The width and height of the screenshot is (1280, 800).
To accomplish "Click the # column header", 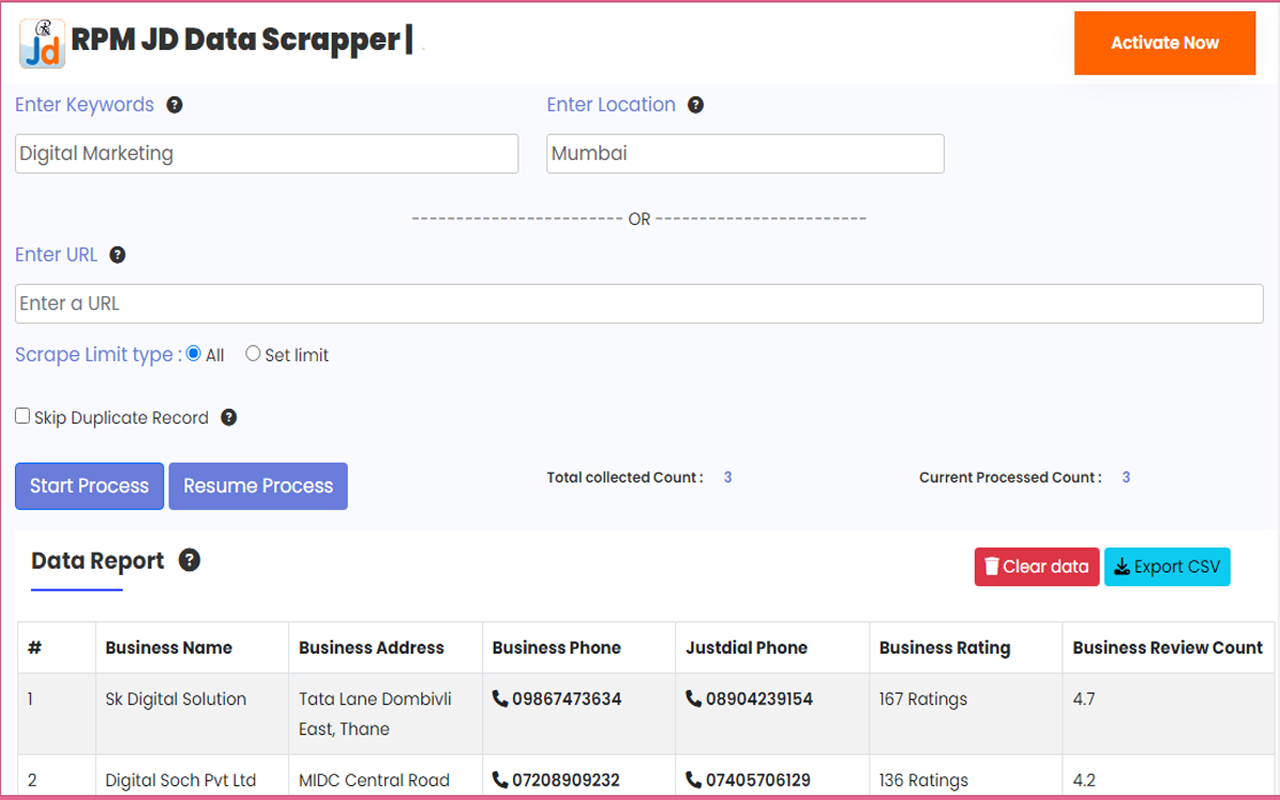I will (x=57, y=648).
